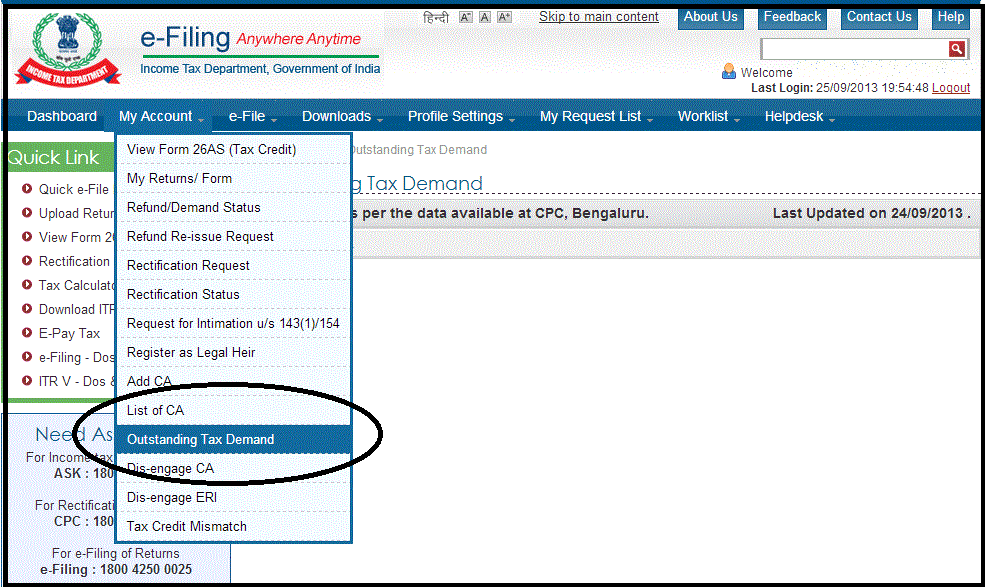Click the e-Filing Anywhere Anytime title
Image resolution: width=985 pixels, height=587 pixels.
pyautogui.click(x=250, y=38)
